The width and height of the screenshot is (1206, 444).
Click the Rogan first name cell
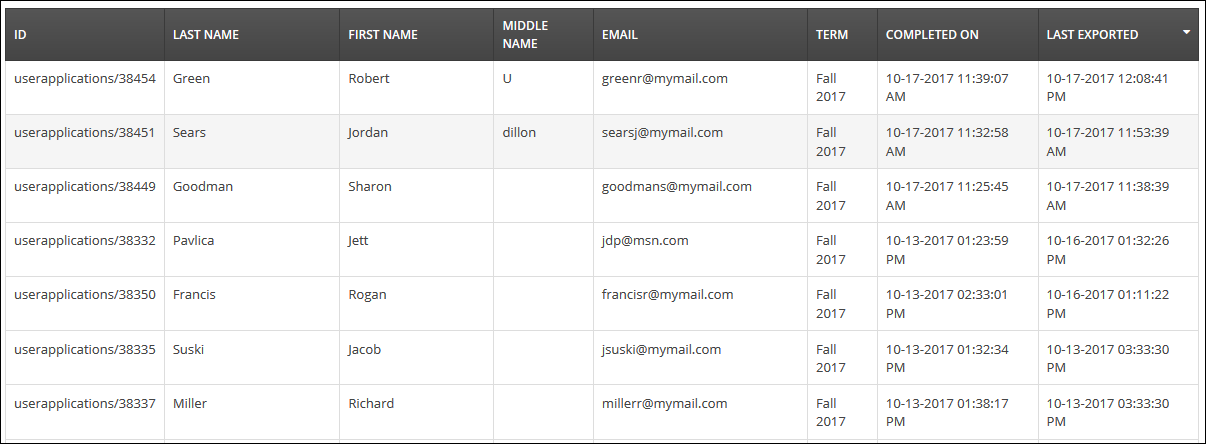click(x=367, y=295)
